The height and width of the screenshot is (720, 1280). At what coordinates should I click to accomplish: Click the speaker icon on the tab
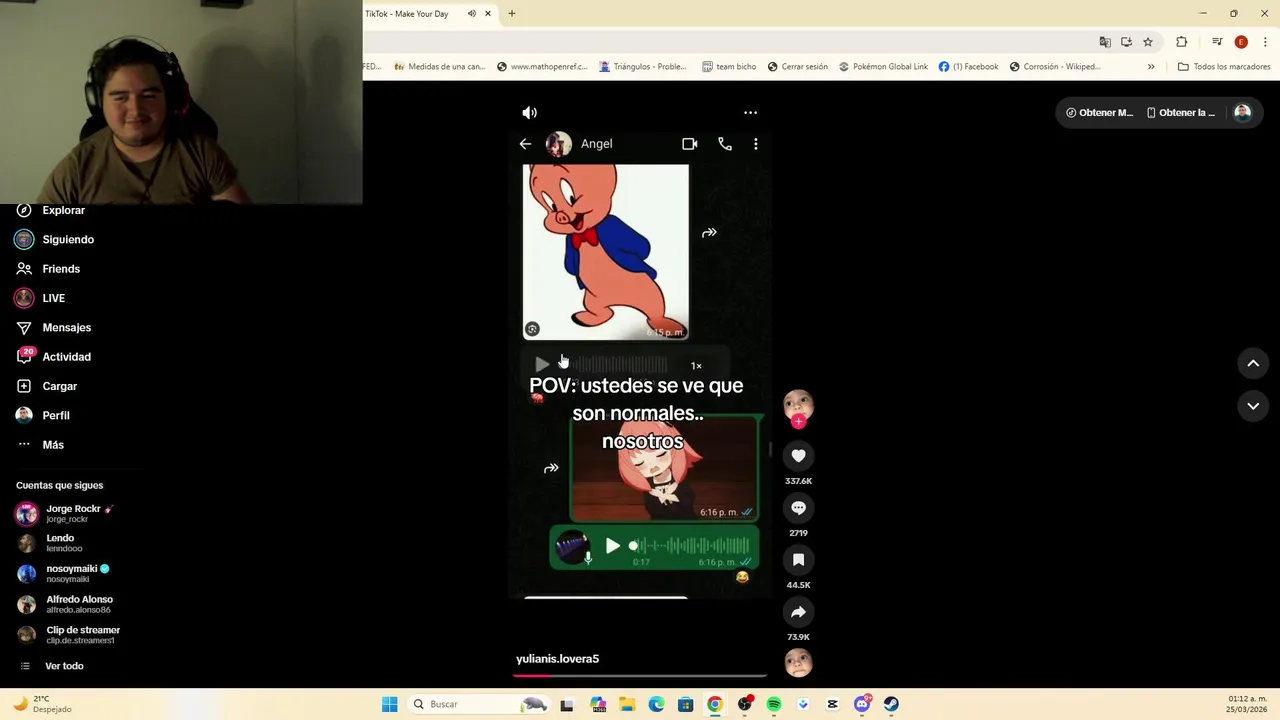coord(472,14)
